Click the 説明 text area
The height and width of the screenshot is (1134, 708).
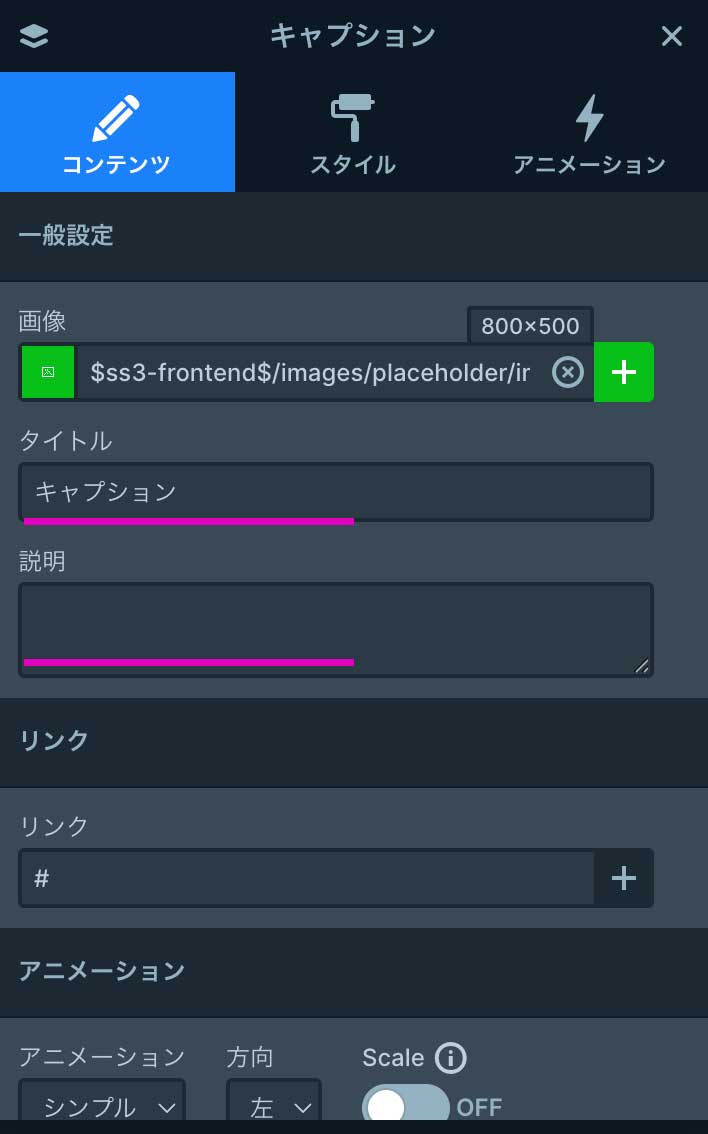(335, 629)
